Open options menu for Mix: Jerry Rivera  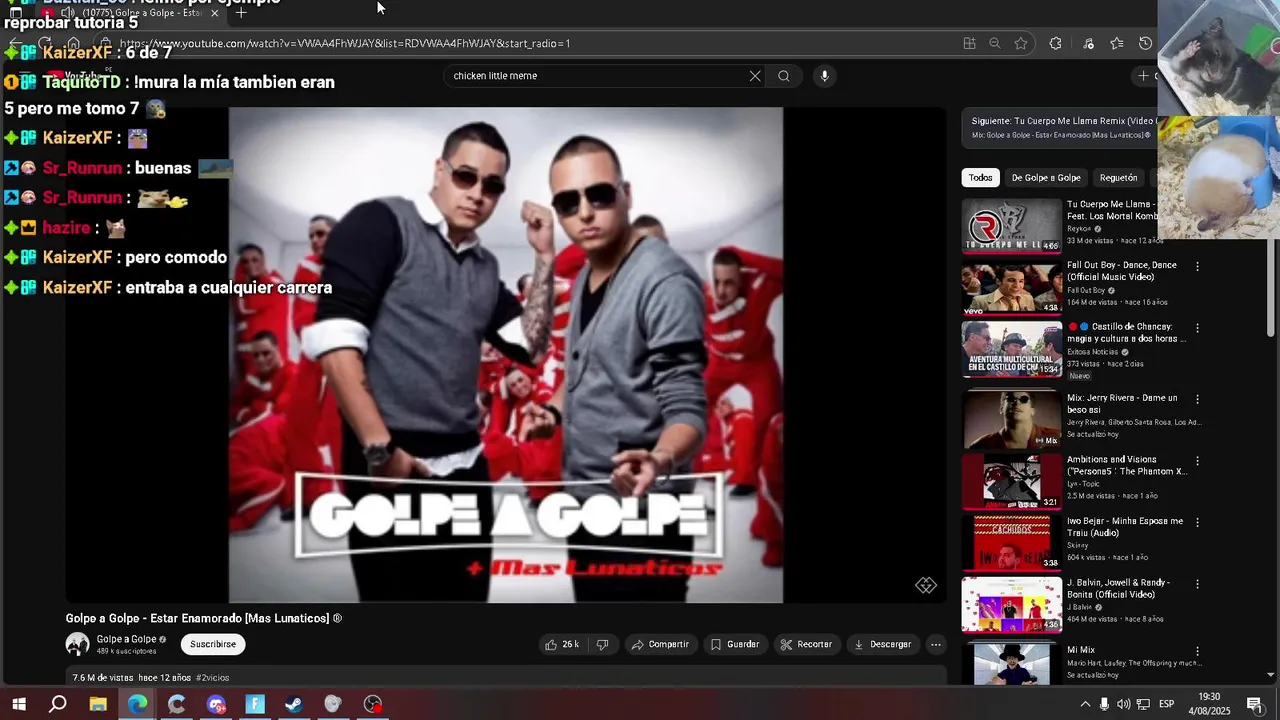coord(1197,399)
